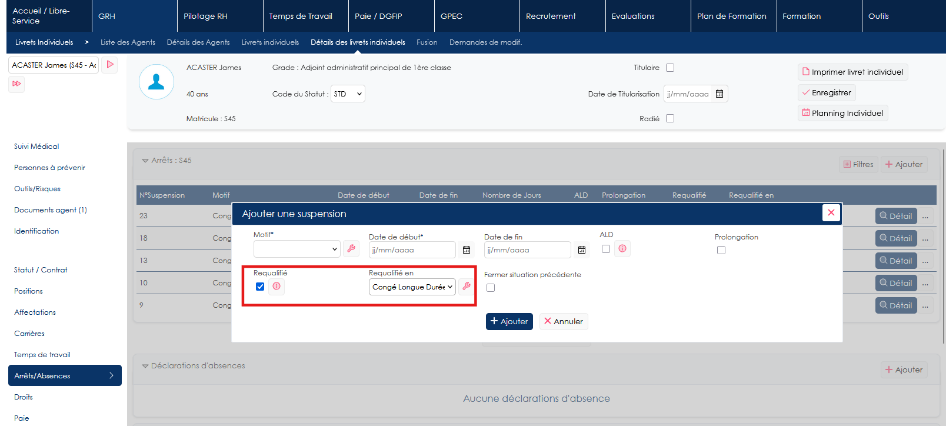
Task: Open Détail for suspension 23
Action: pos(896,215)
